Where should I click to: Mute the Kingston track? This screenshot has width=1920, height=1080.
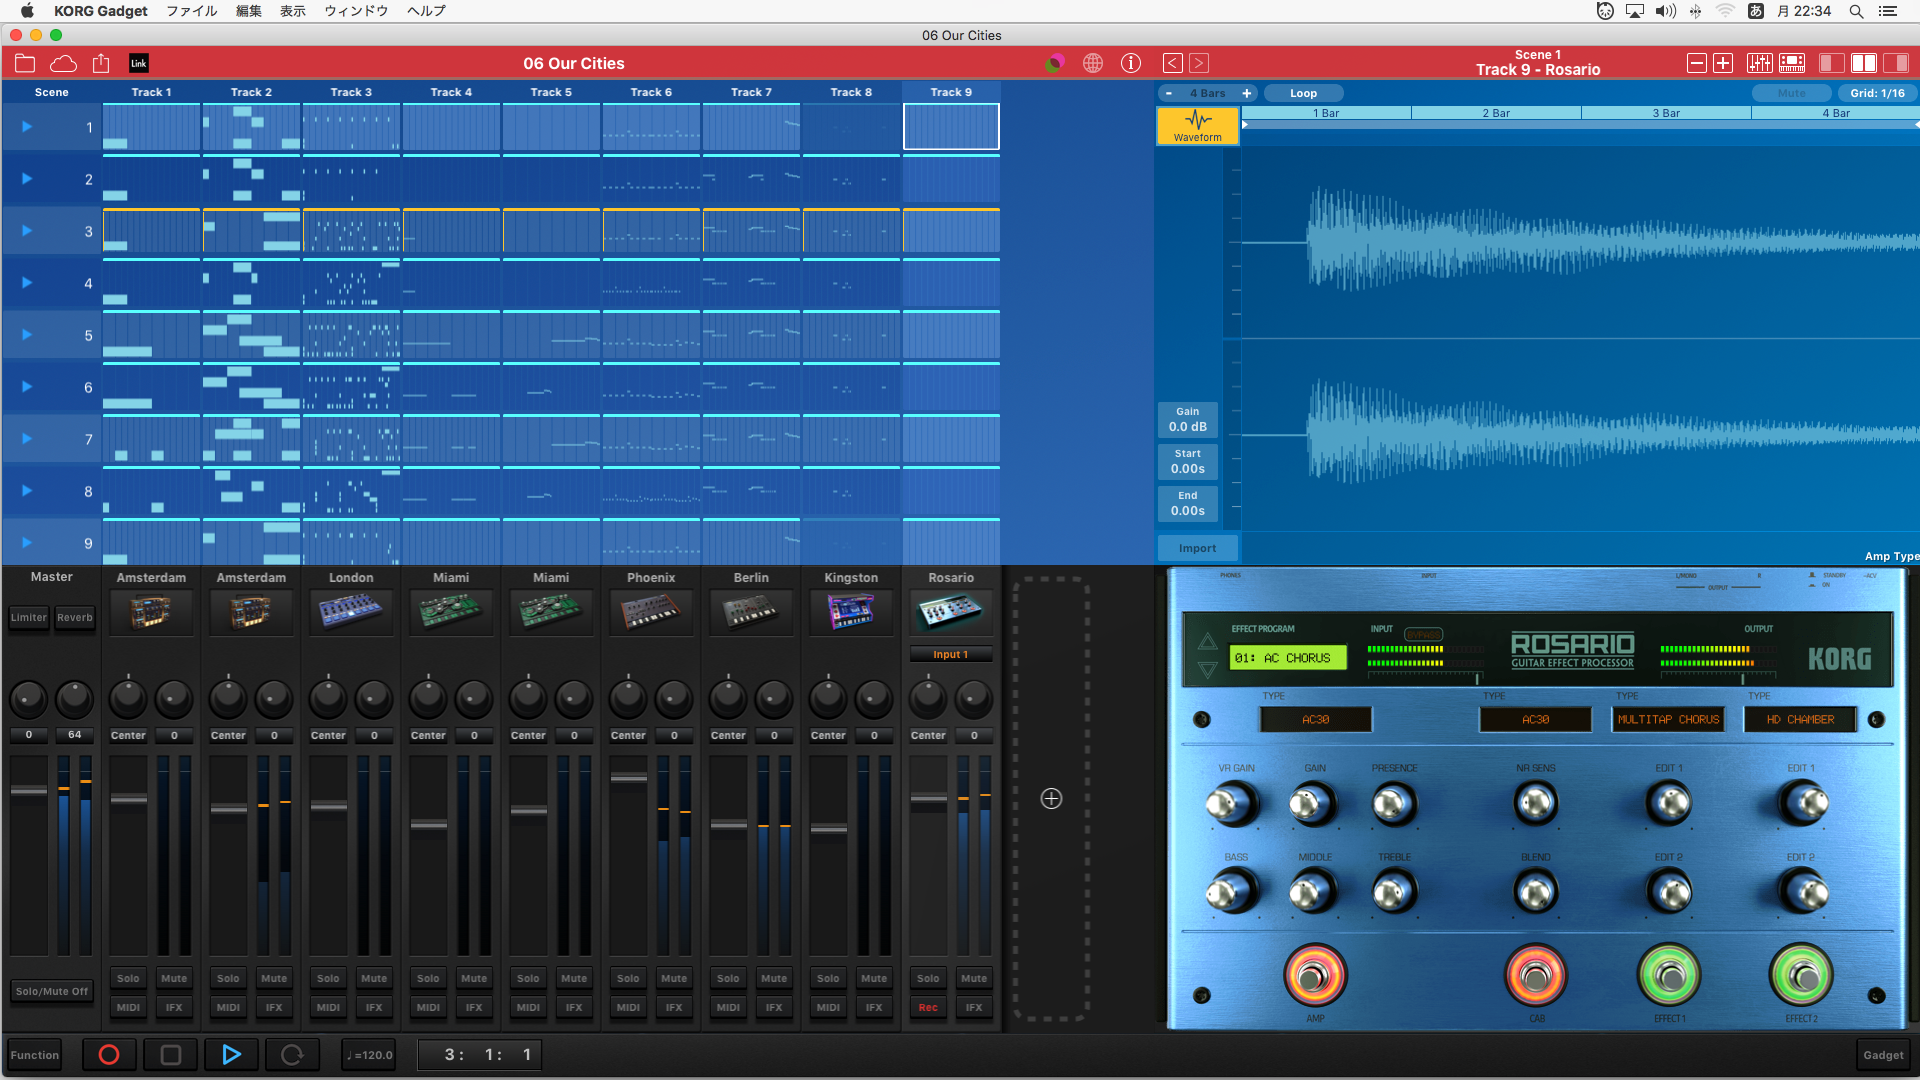point(874,978)
